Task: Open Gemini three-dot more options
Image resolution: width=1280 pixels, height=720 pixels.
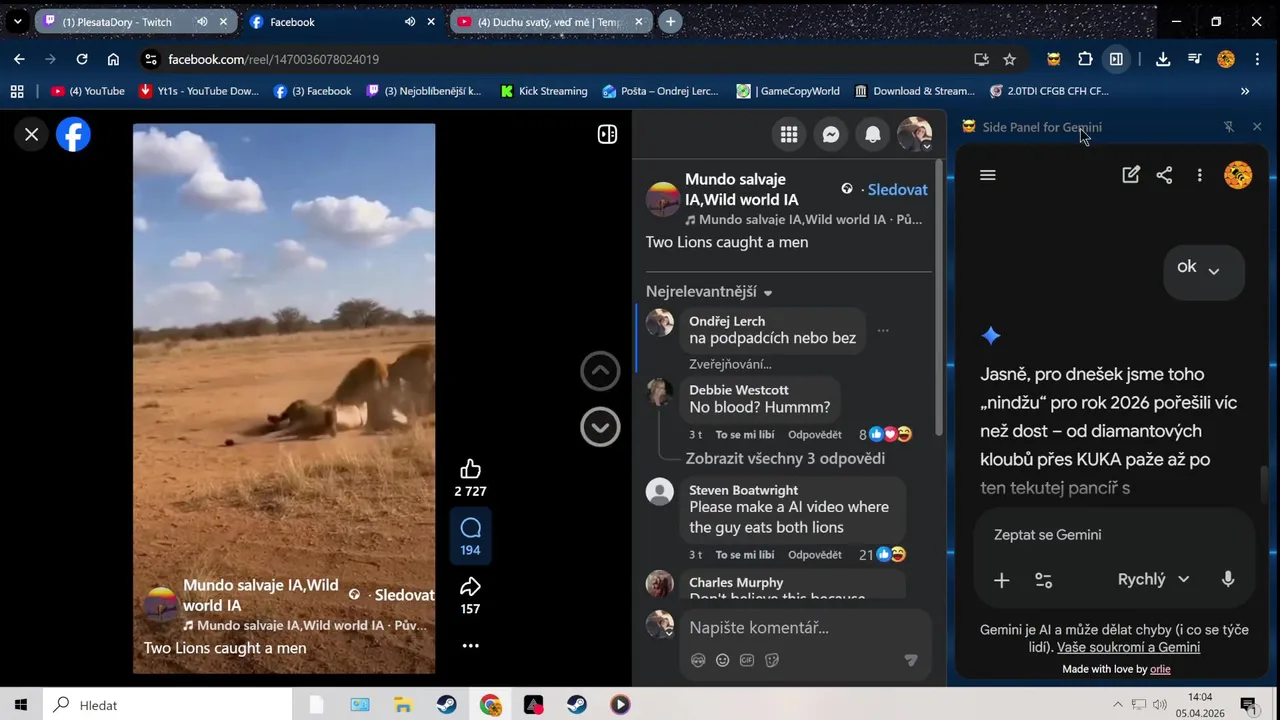Action: pyautogui.click(x=1199, y=175)
